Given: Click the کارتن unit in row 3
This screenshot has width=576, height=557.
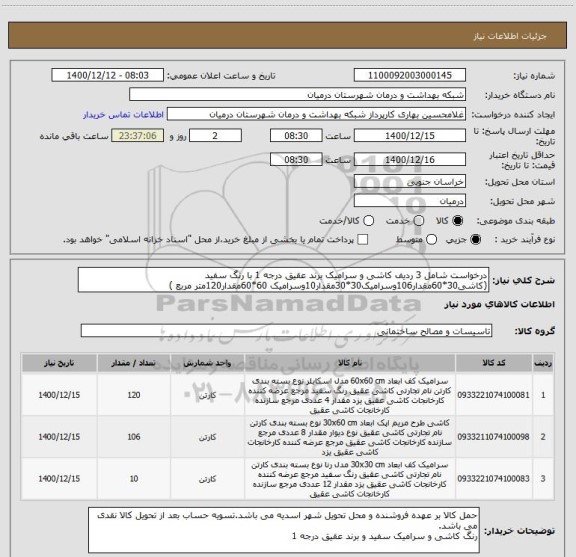Looking at the screenshot, I should pos(208,479).
